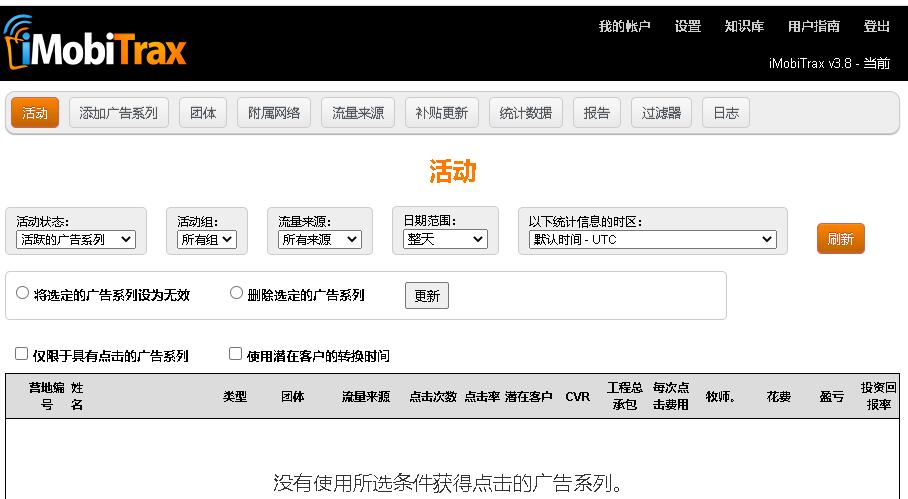
Task: Open the 我的帐户 link
Action: (624, 27)
